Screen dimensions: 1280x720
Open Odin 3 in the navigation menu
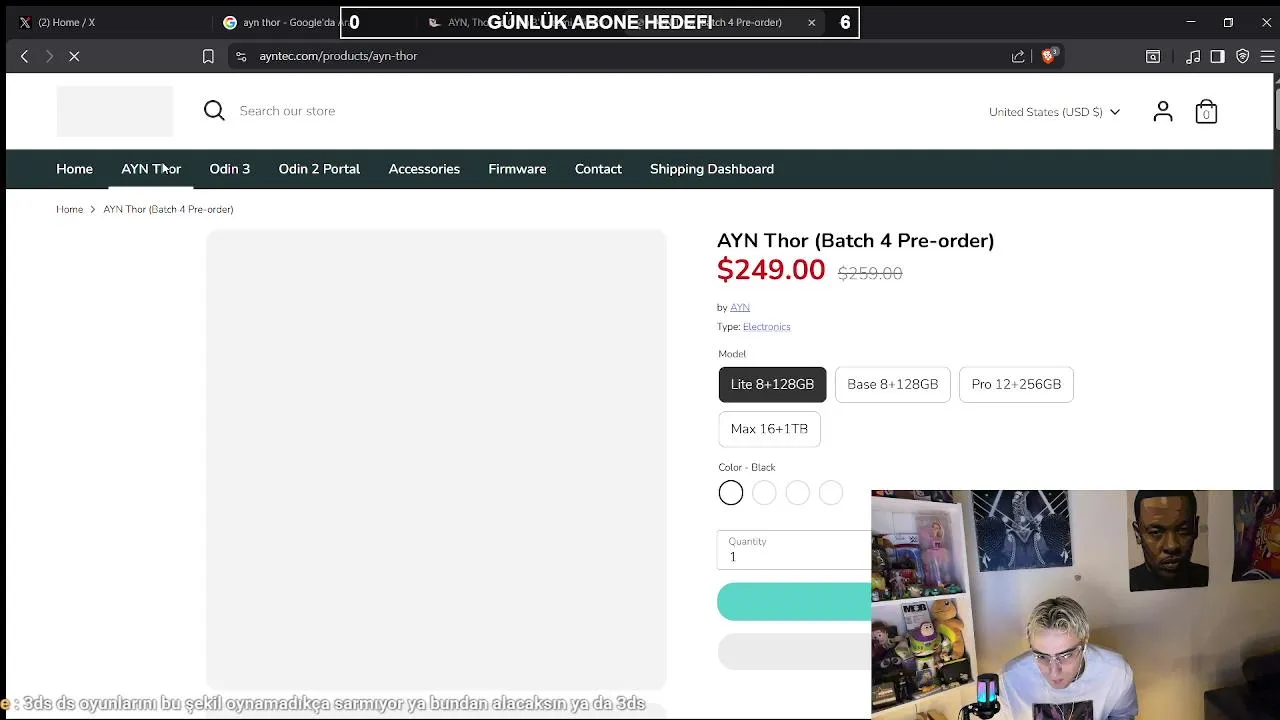229,169
